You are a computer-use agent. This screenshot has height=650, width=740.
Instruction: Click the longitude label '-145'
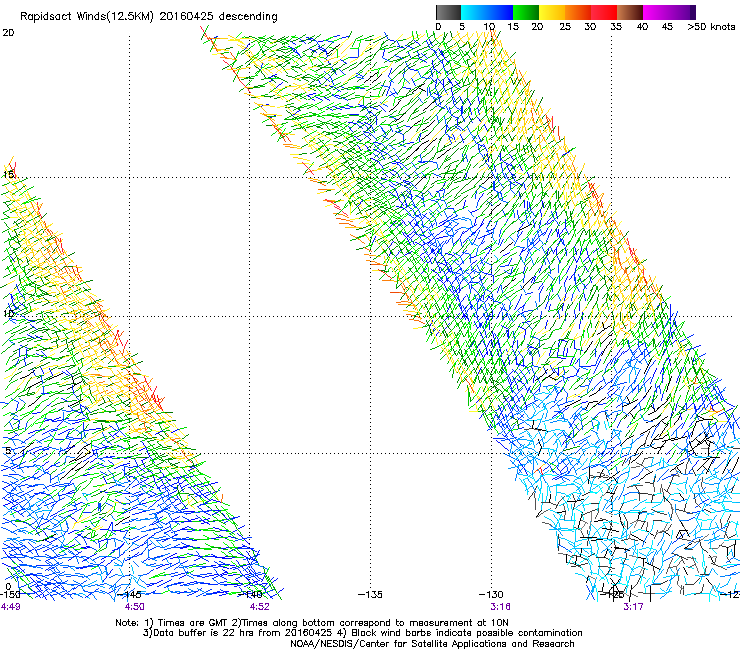pos(129,594)
